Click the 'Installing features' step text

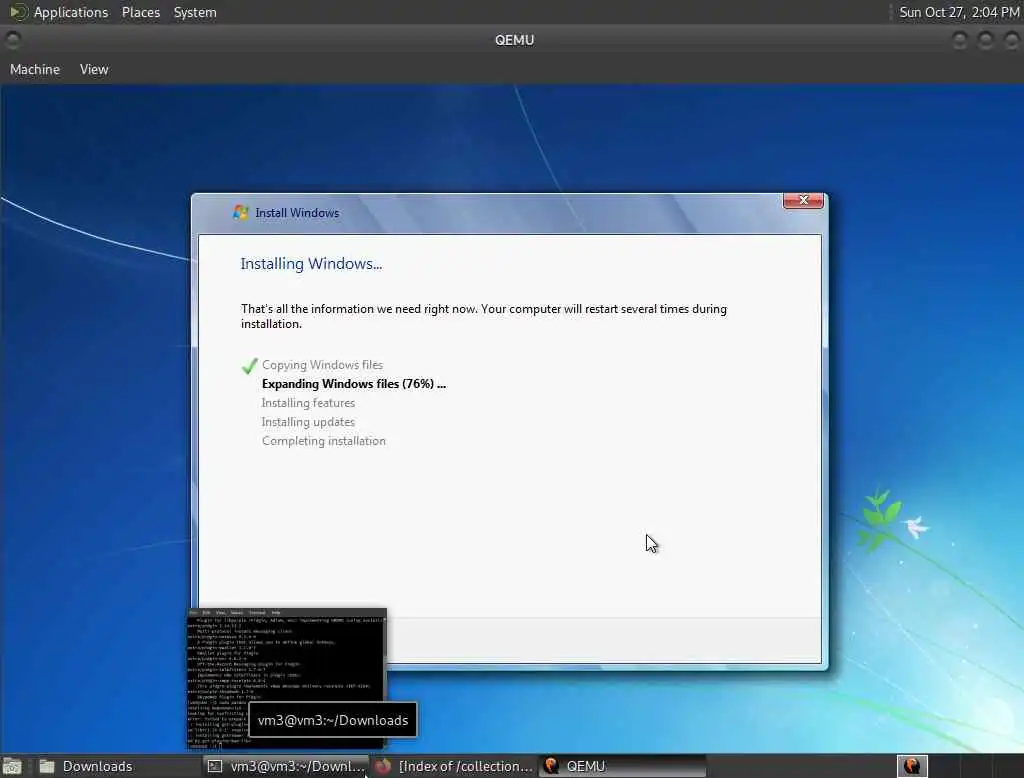308,403
